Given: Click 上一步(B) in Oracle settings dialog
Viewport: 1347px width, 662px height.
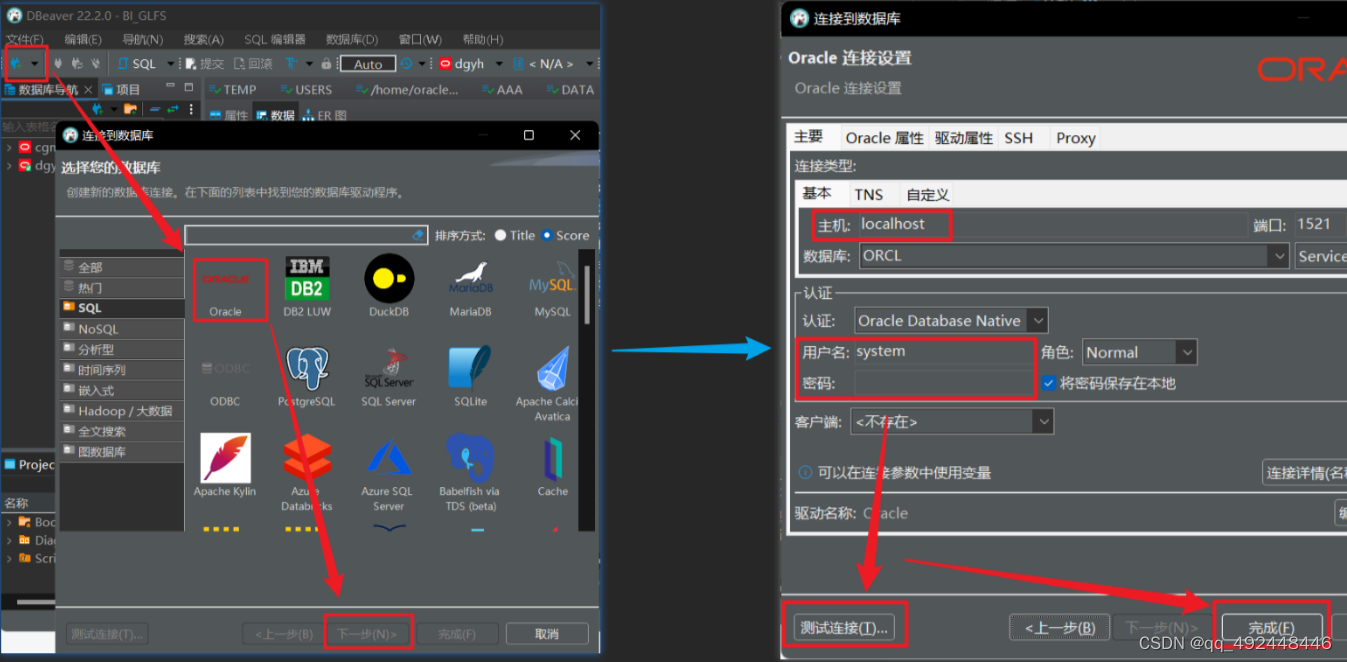Looking at the screenshot, I should (x=1059, y=628).
